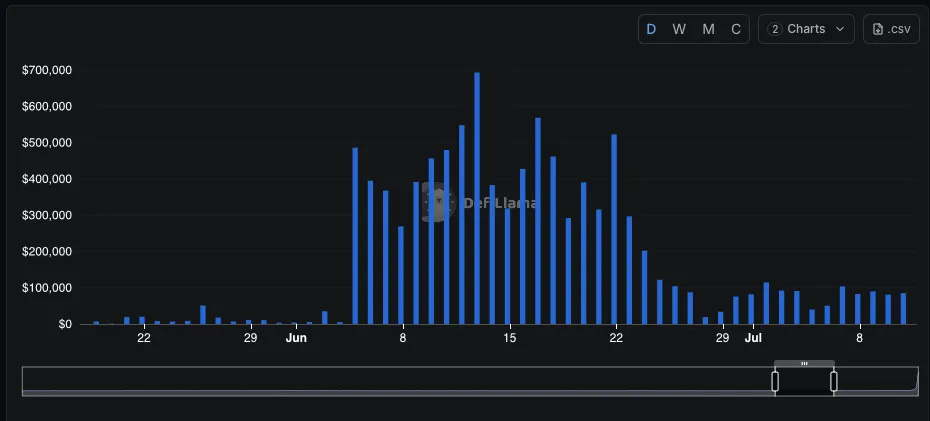Click the file download icon next to .csv
The image size is (930, 421).
[x=878, y=29]
